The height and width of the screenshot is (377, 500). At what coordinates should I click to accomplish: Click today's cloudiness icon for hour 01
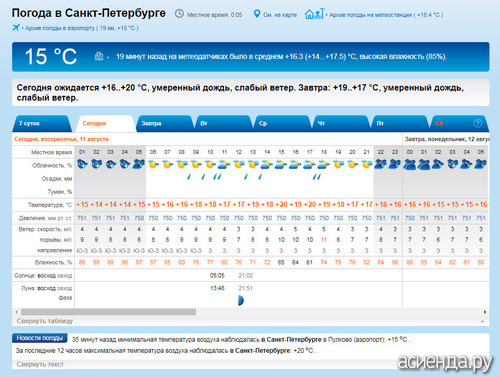click(x=82, y=164)
